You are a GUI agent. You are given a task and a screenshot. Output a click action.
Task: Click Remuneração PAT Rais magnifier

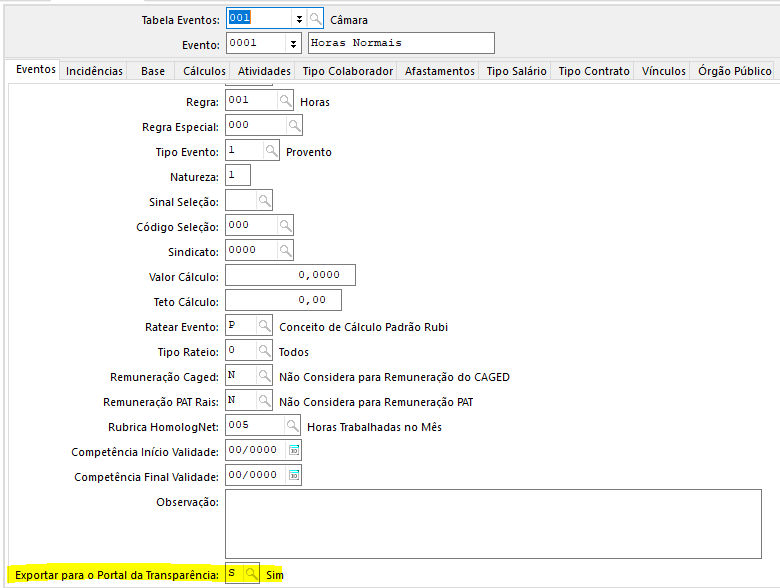tap(264, 400)
